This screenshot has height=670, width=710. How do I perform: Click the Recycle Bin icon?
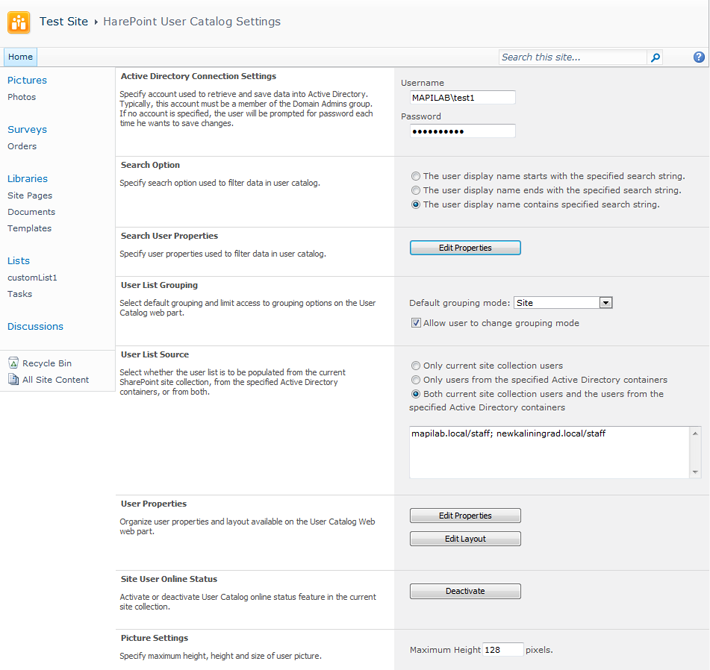point(14,363)
